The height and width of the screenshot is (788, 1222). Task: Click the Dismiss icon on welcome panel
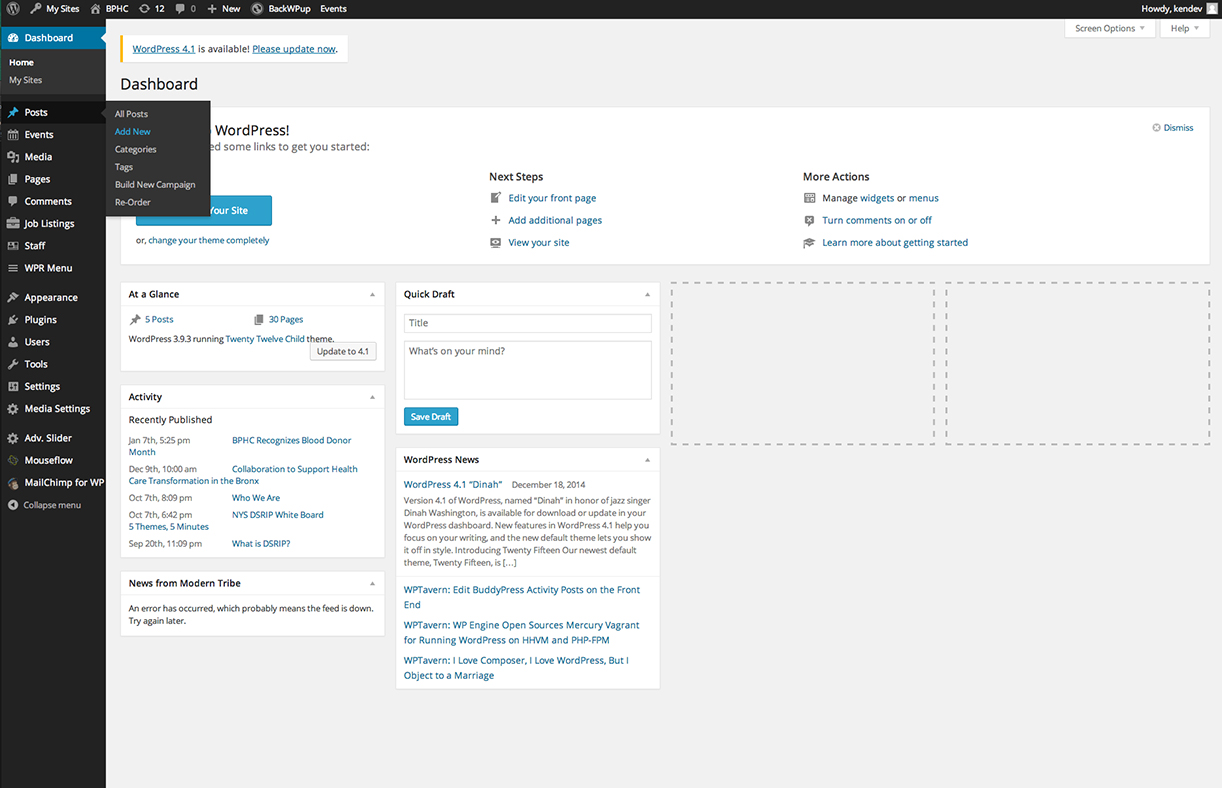1157,128
